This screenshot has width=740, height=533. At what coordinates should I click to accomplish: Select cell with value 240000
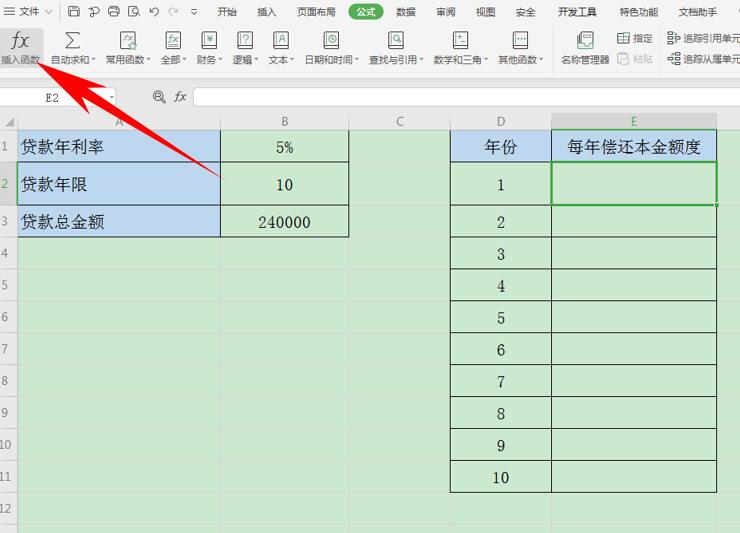tap(285, 222)
